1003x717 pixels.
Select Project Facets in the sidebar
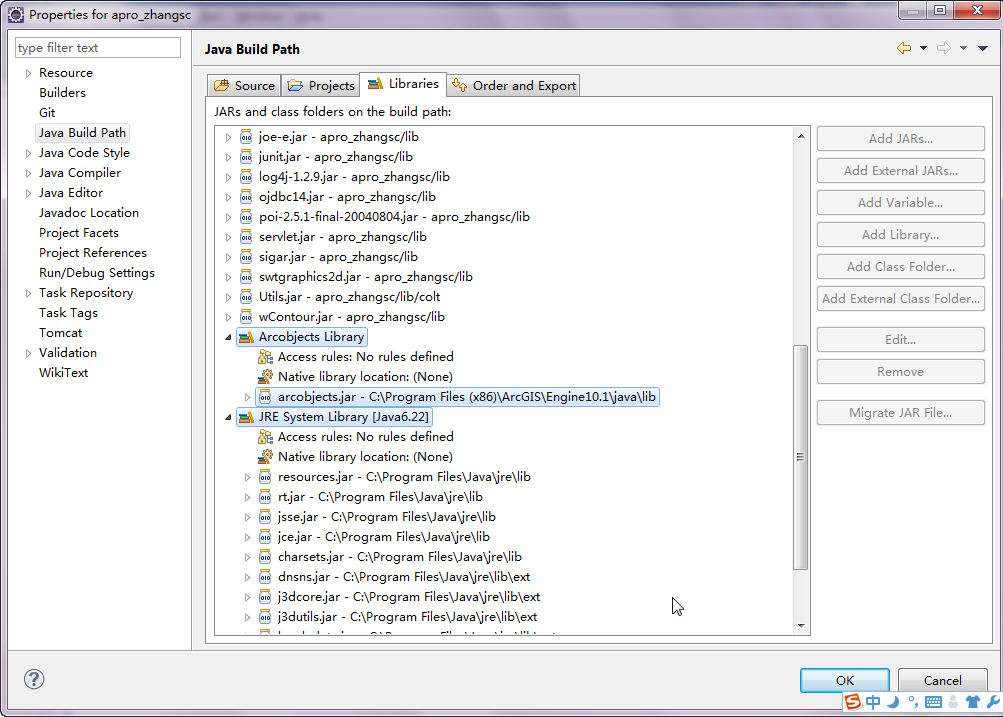pyautogui.click(x=79, y=233)
